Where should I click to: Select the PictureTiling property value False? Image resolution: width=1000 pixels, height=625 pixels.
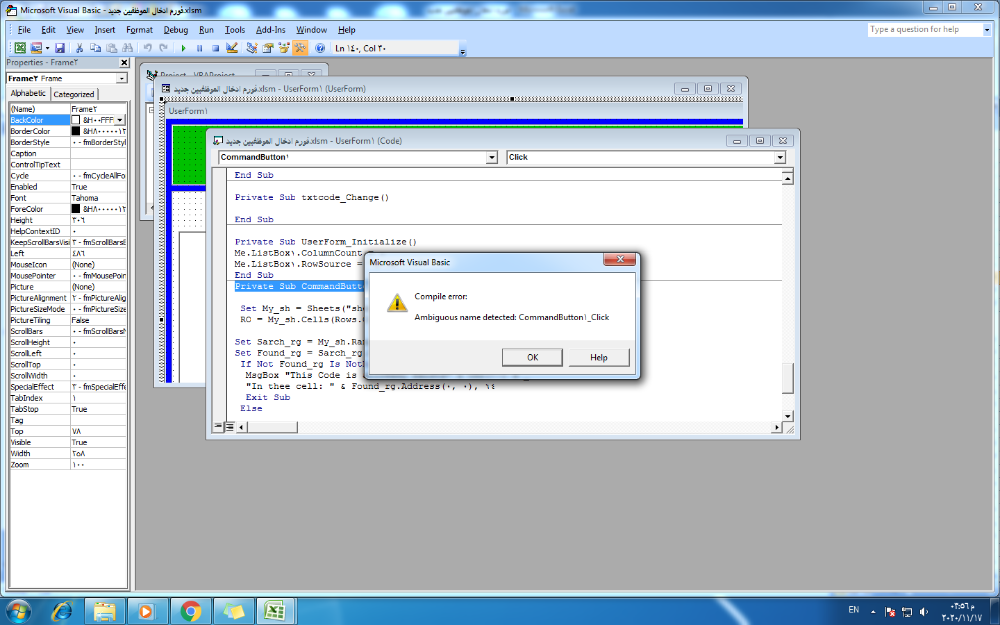[x=98, y=320]
